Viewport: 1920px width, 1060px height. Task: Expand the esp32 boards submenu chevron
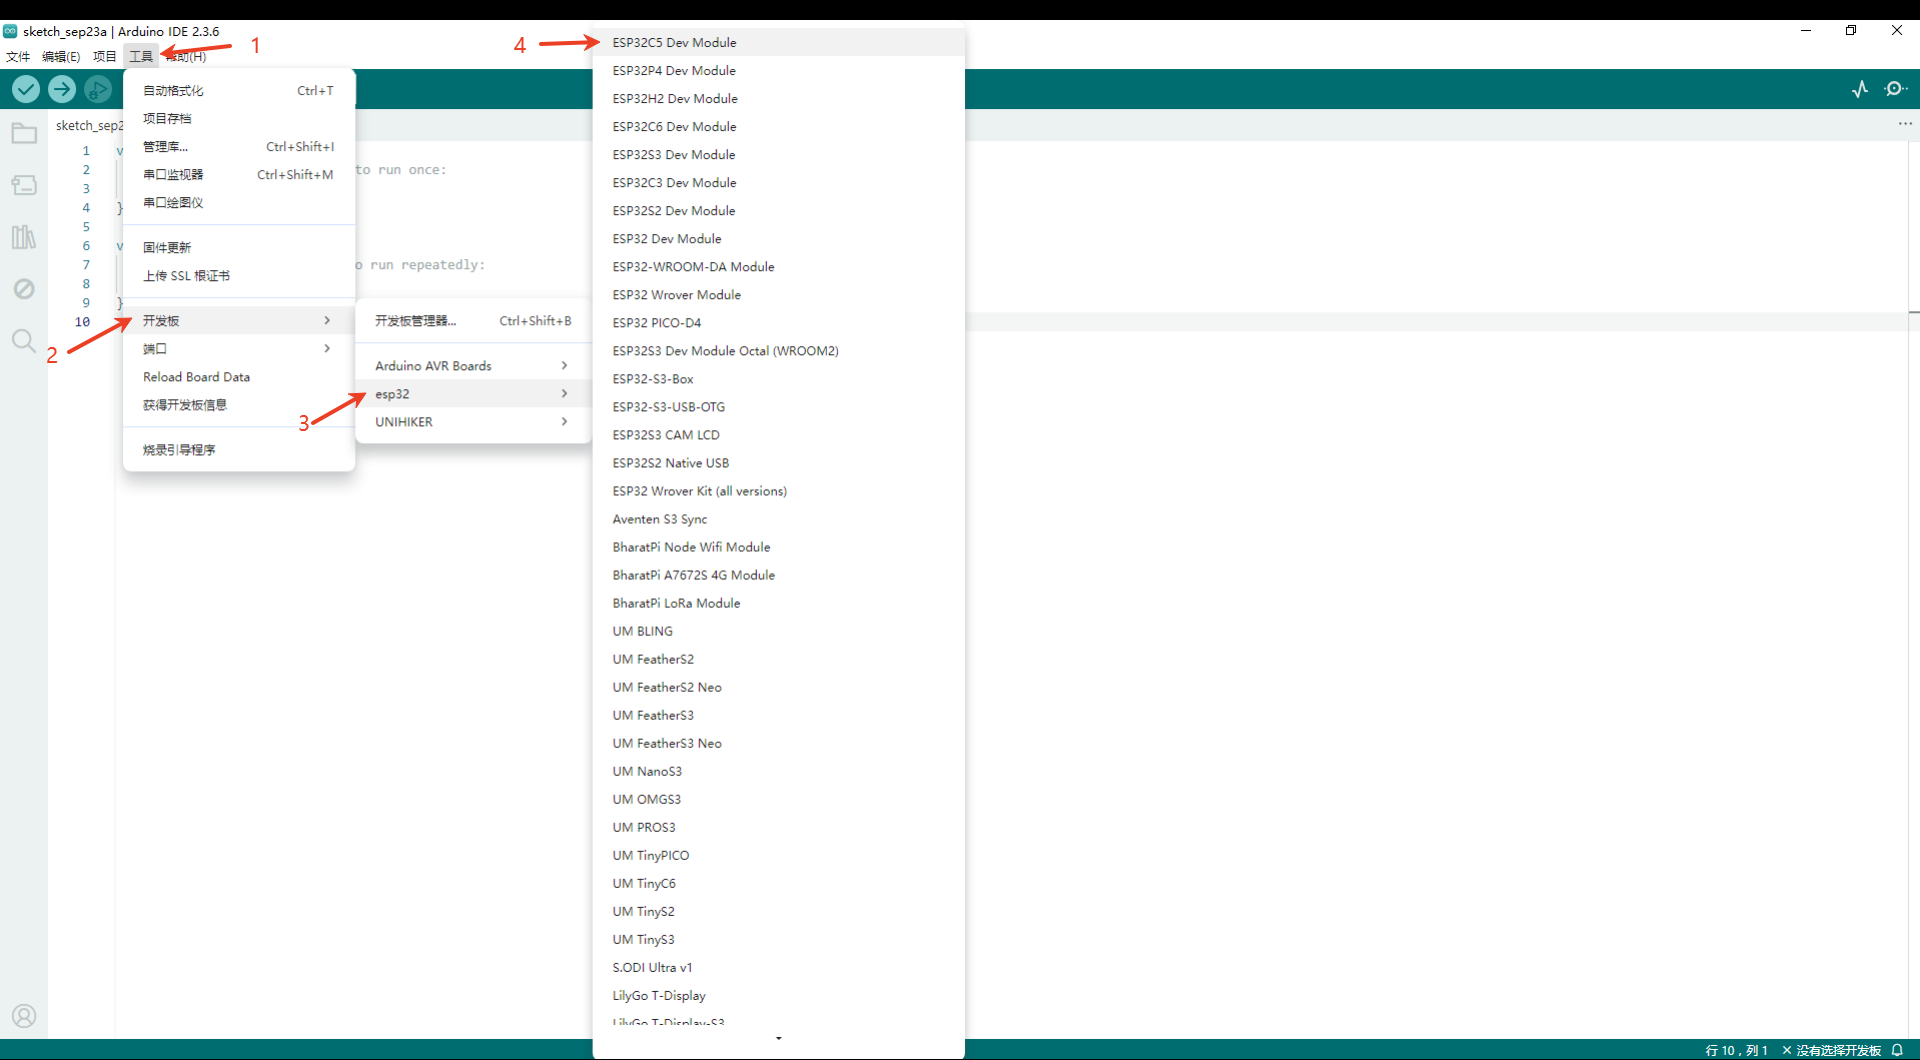pos(564,393)
